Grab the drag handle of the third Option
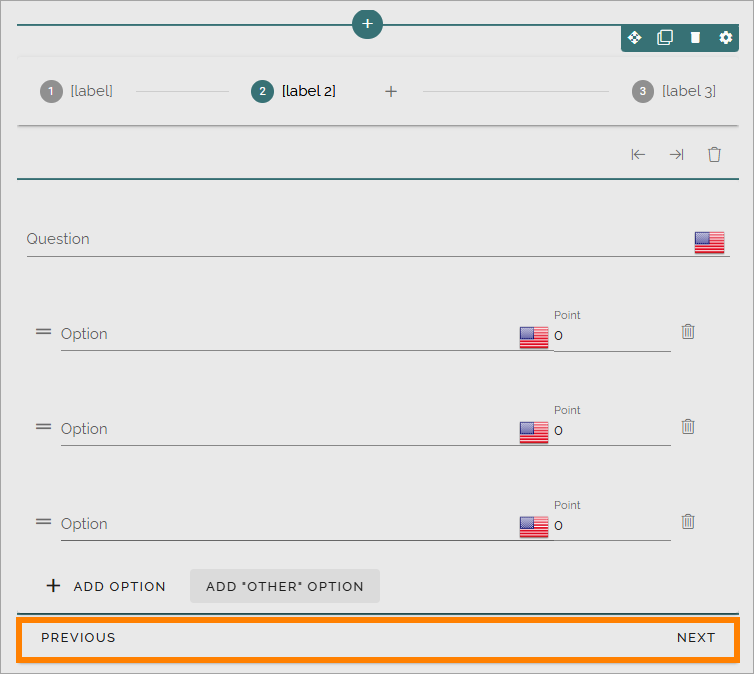 (43, 522)
